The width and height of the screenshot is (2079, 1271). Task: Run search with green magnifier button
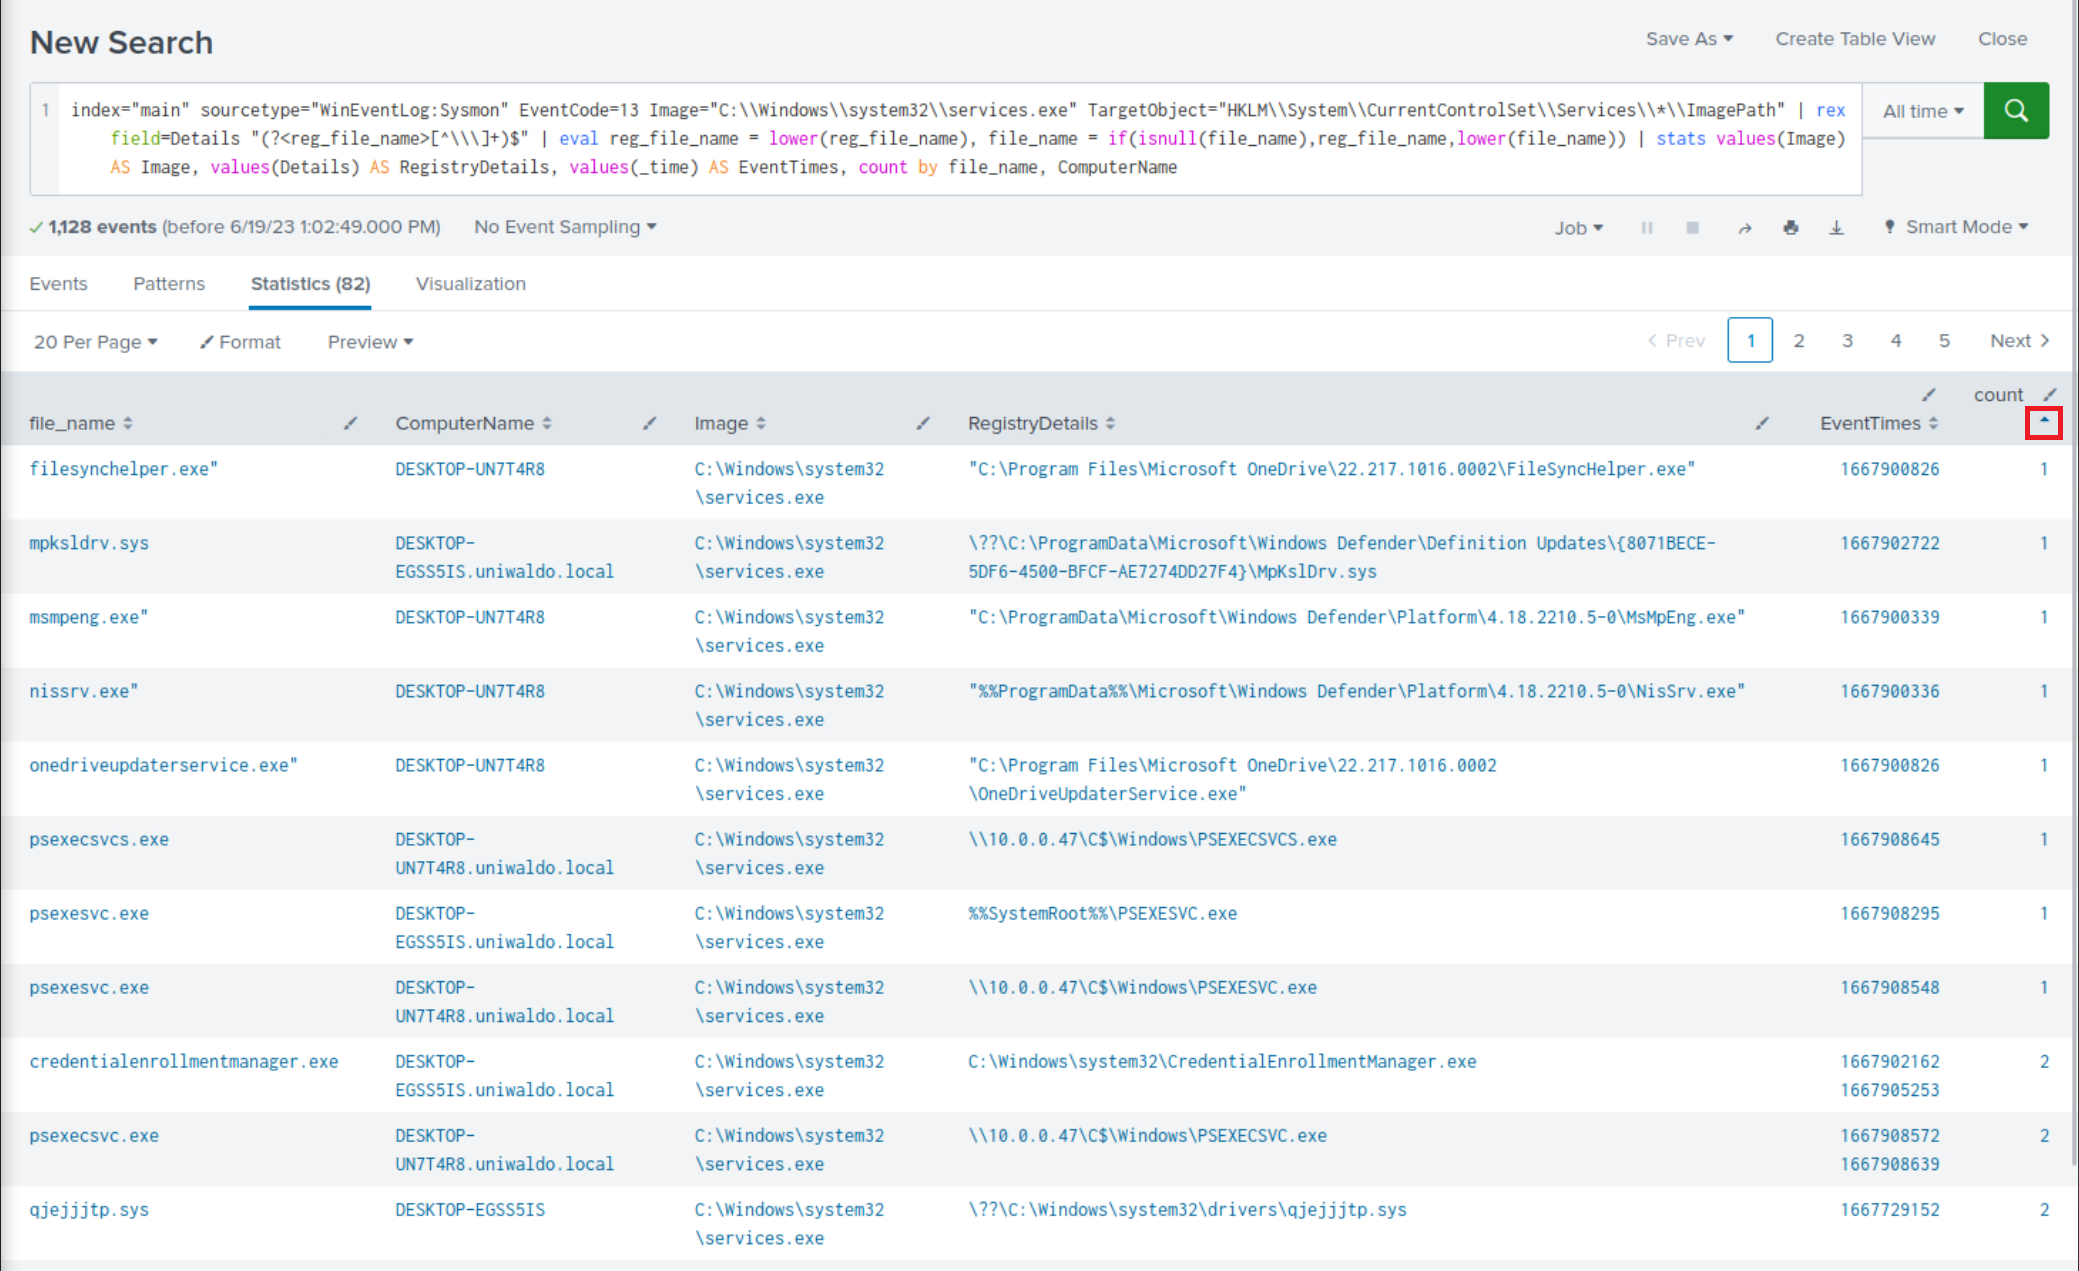click(2015, 111)
